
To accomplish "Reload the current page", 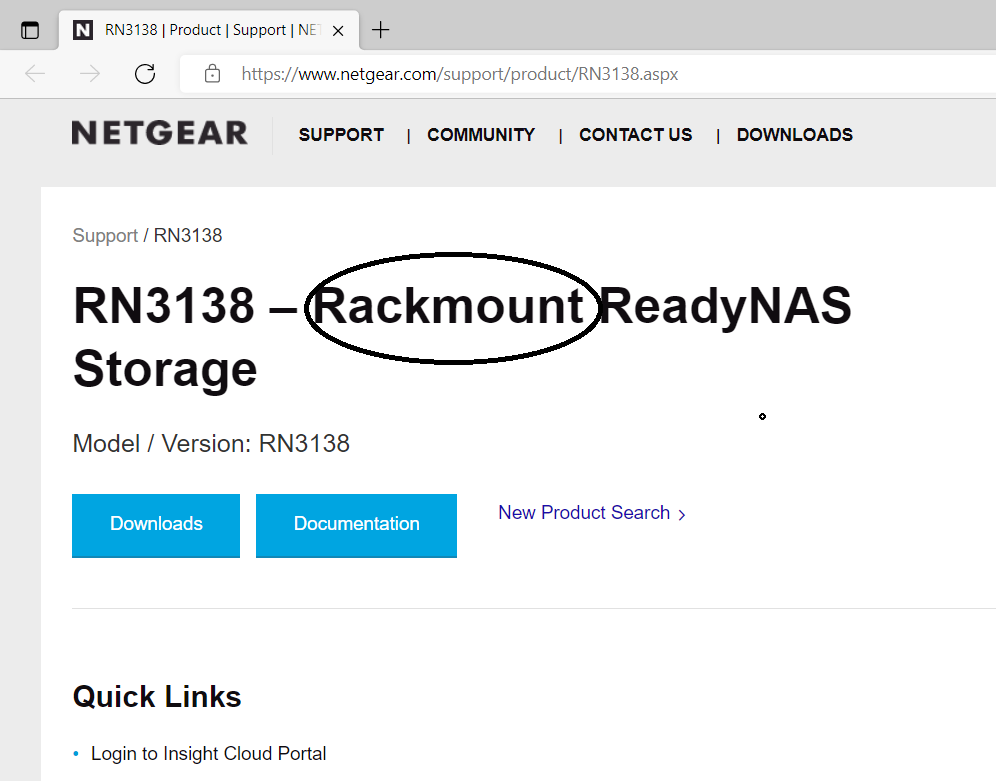I will (145, 74).
